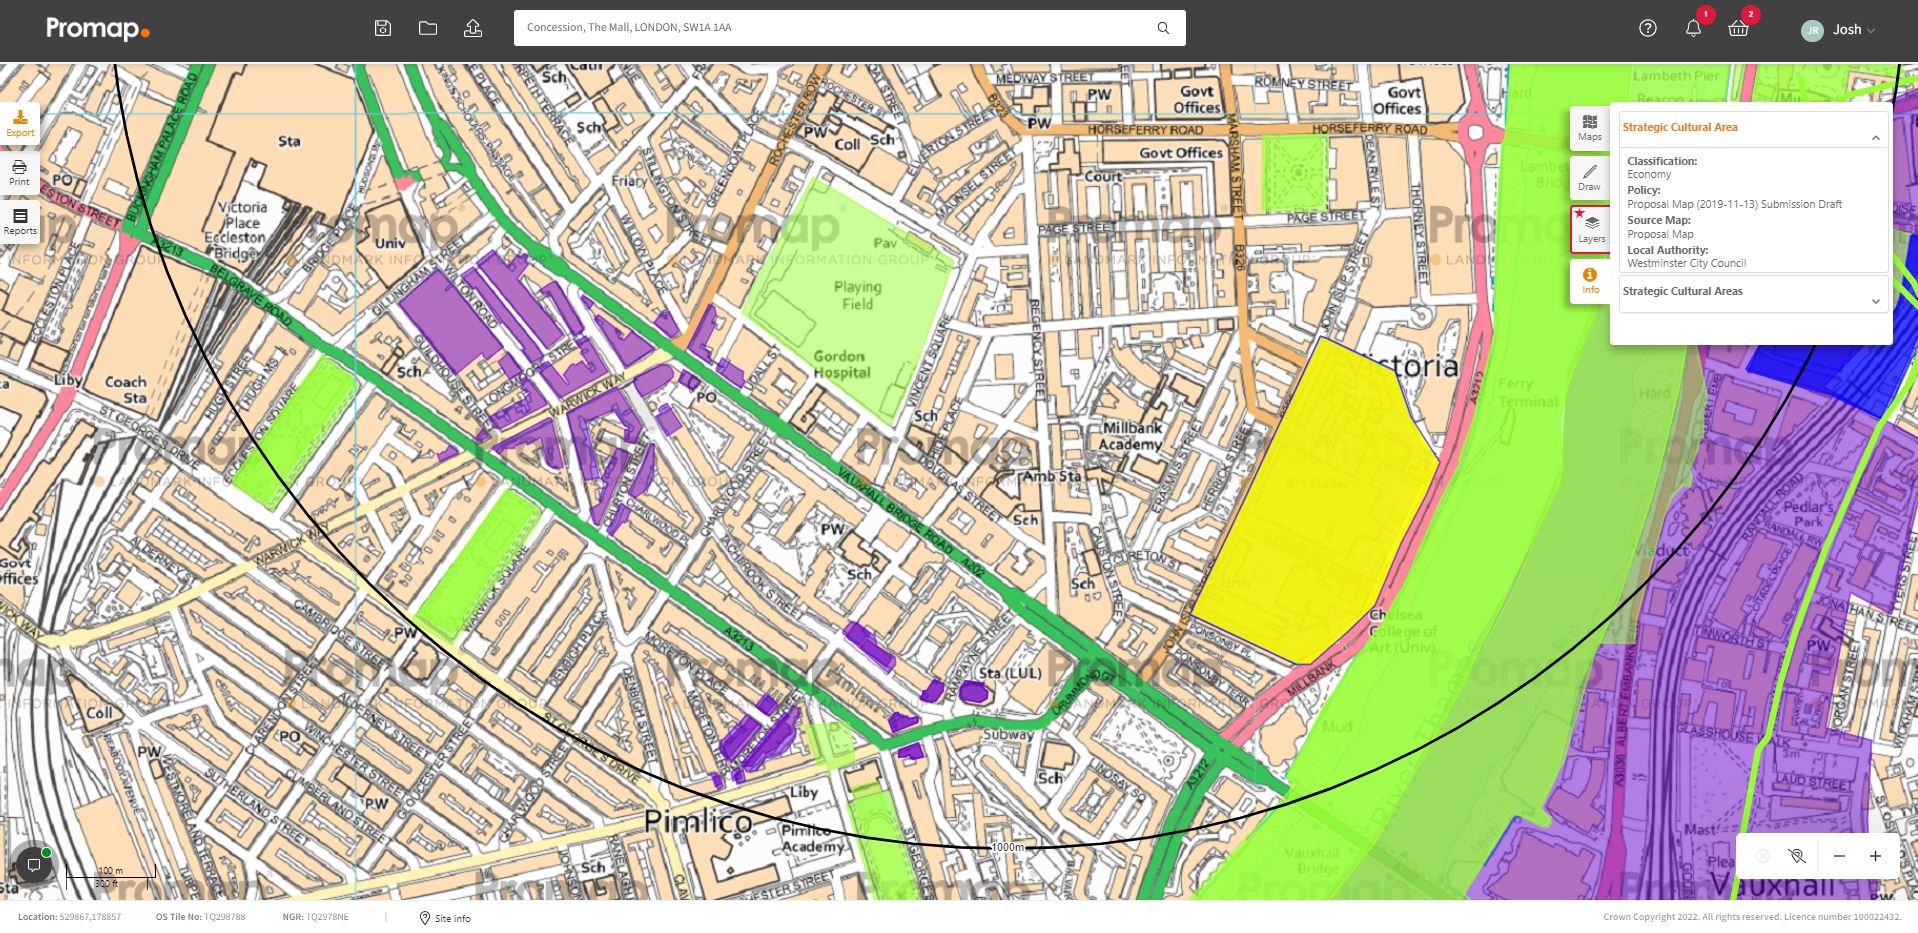Toggle the hide location pin control
This screenshot has height=933, width=1918.
click(x=1797, y=856)
